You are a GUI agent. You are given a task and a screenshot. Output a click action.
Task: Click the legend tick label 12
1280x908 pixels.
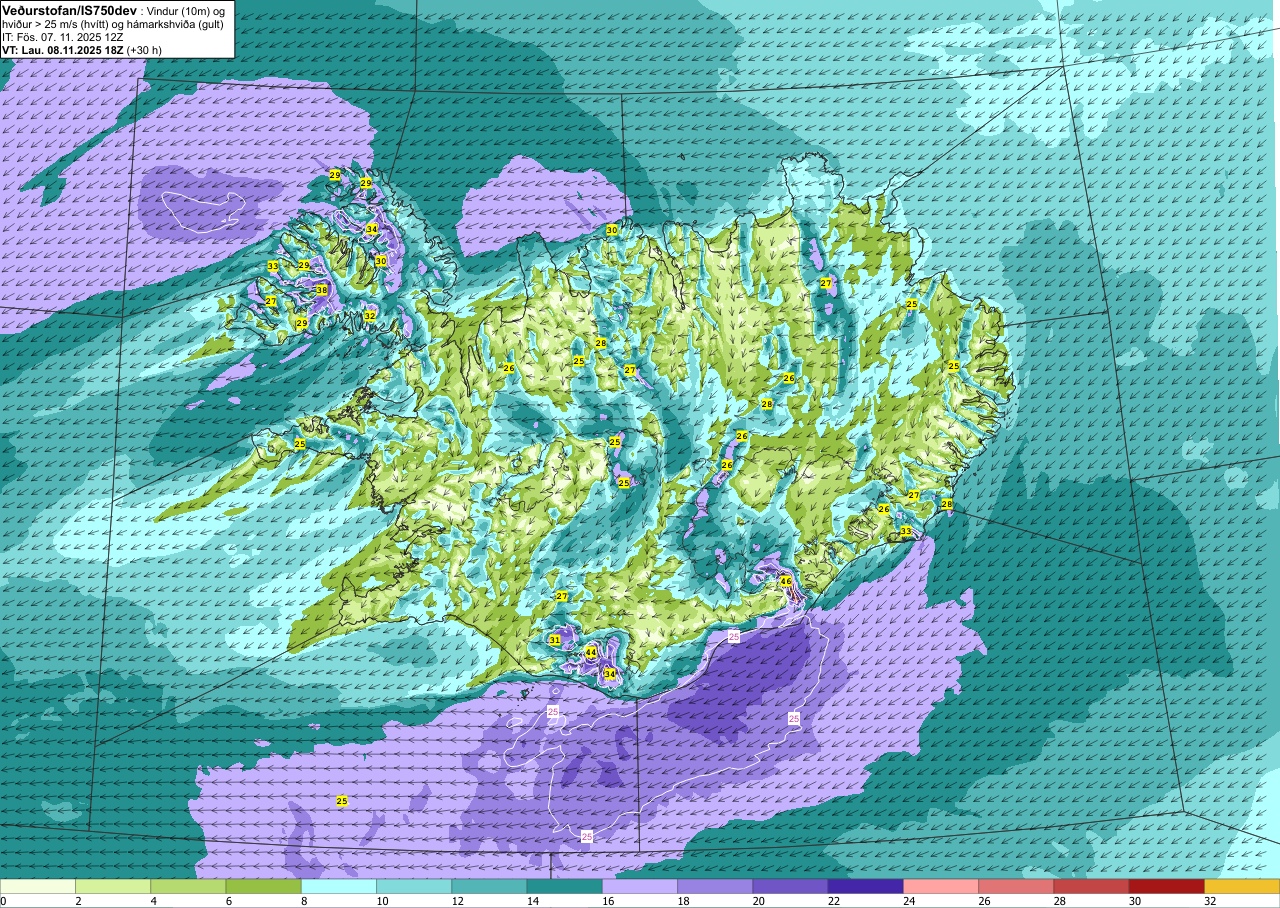pyautogui.click(x=457, y=901)
